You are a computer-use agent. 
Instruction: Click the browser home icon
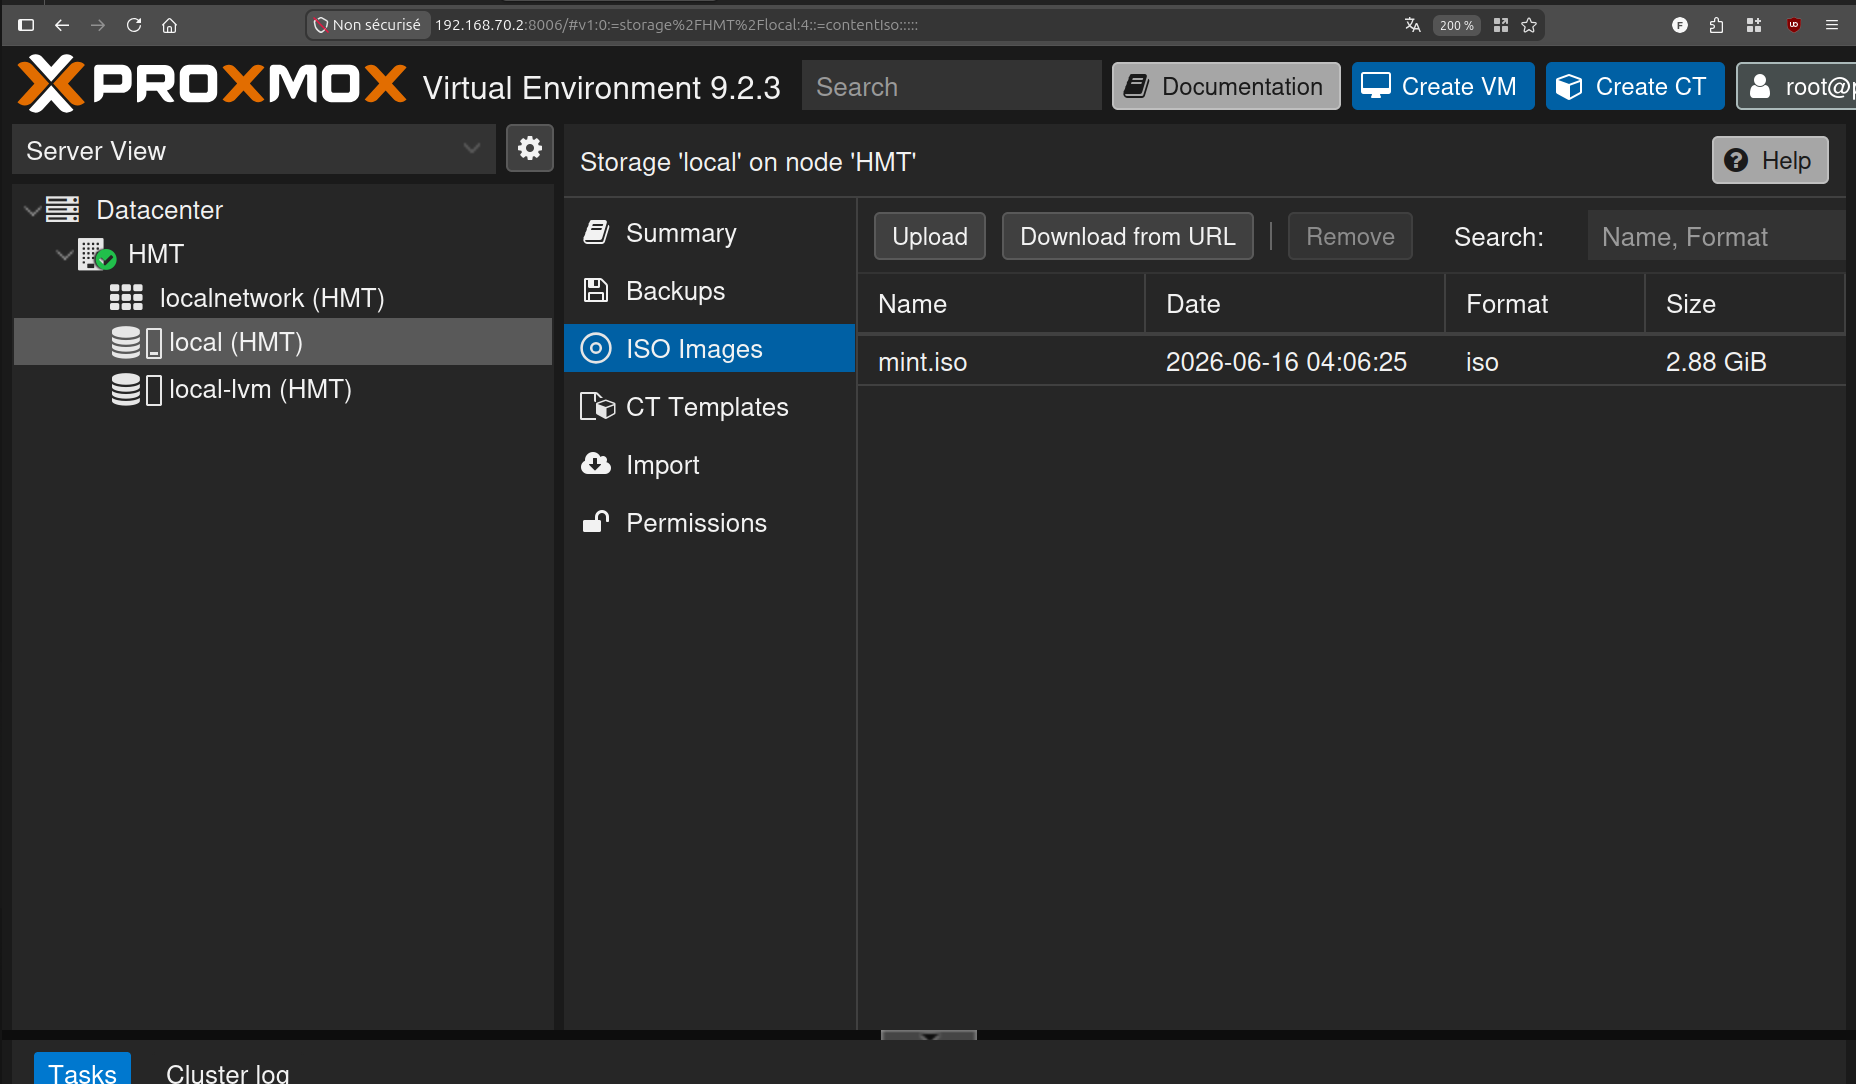170,25
